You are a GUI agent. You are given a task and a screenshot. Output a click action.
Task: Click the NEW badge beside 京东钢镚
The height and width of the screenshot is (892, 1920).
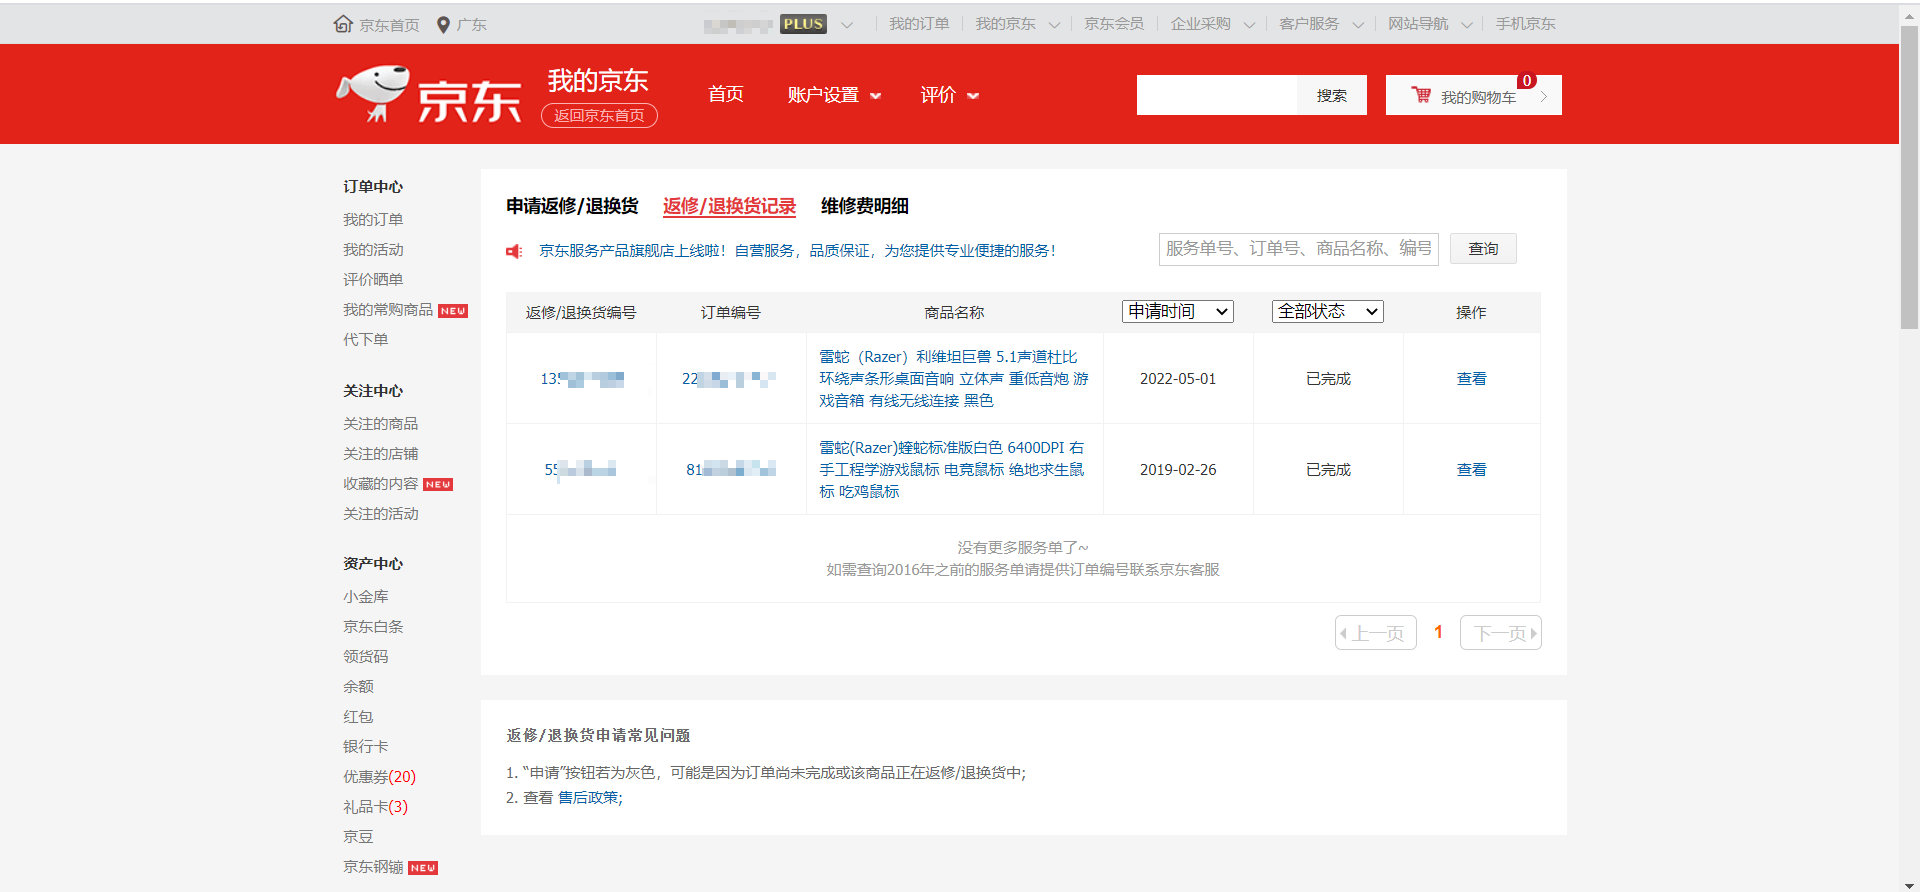point(423,868)
